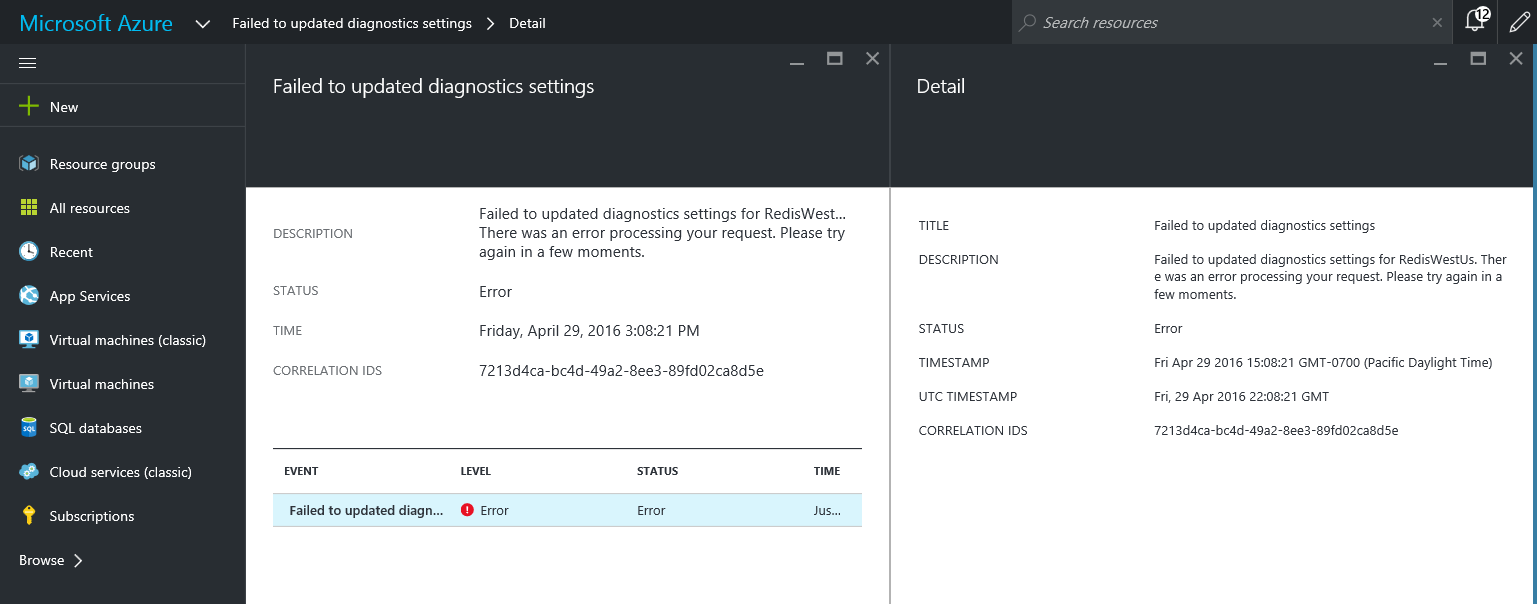The height and width of the screenshot is (604, 1537).
Task: Click the breadcrumb chevron before Detail
Action: coord(490,23)
